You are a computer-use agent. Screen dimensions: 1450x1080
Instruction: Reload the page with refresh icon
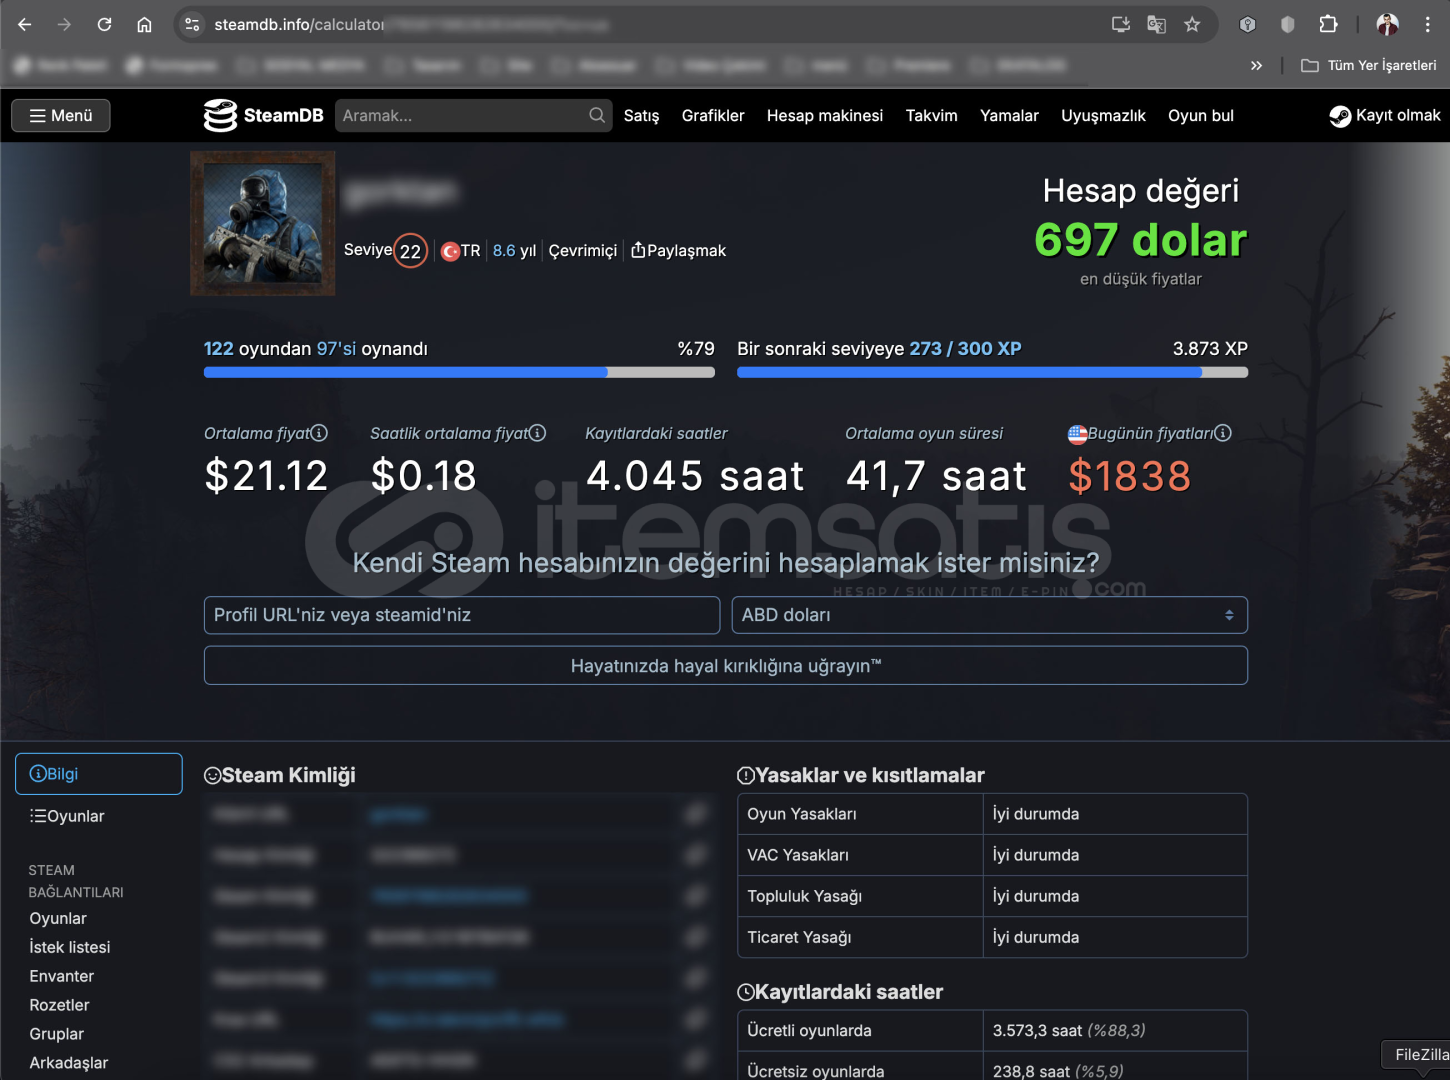click(104, 24)
